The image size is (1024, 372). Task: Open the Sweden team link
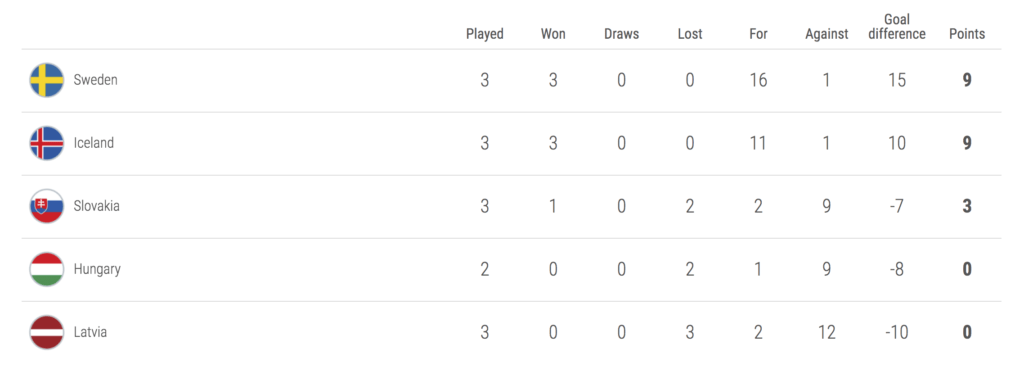[95, 80]
